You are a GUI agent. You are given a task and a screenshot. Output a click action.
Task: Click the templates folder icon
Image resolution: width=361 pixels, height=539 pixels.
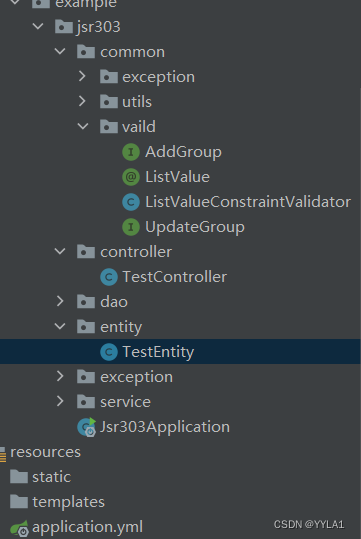coord(19,502)
